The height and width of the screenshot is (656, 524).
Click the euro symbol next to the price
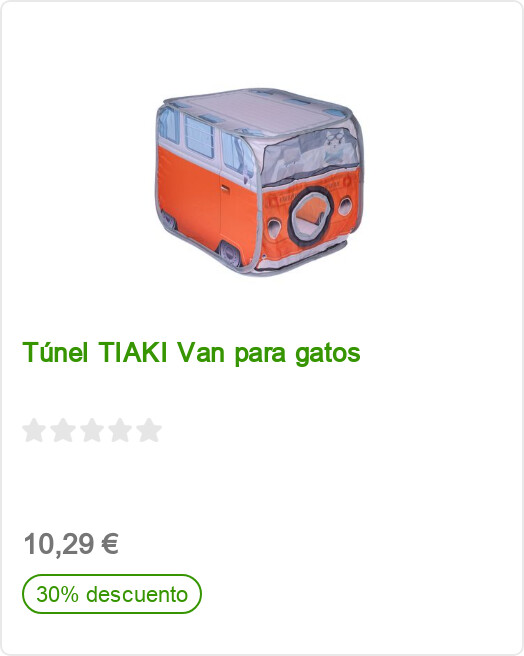tap(110, 544)
